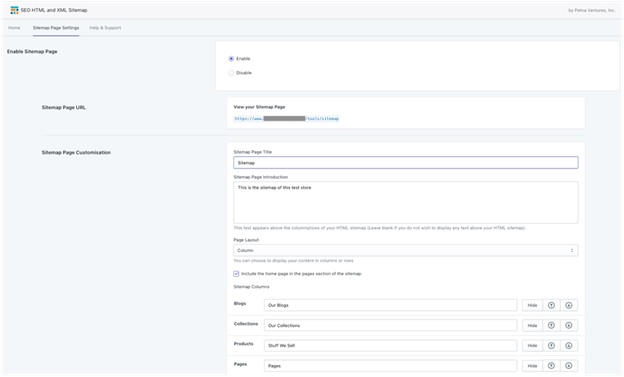Select the Enable radio button
Image resolution: width=624 pixels, height=377 pixels.
[231, 59]
